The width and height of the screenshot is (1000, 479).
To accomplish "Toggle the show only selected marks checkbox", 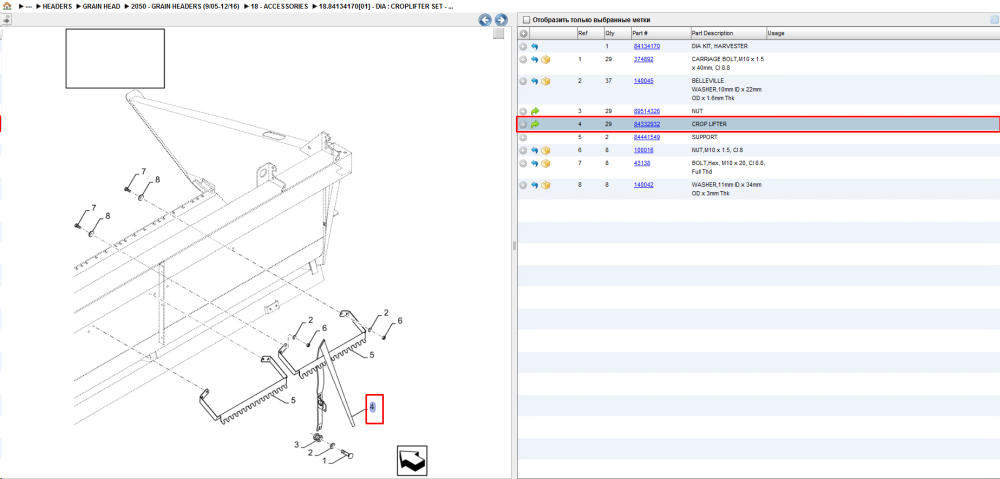I will 526,20.
